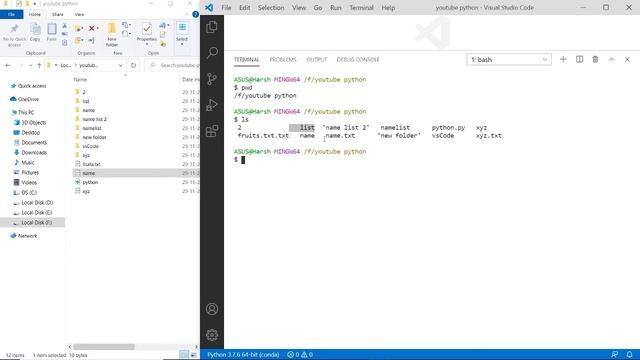Select the 'name list 2' folder

(x=94, y=119)
